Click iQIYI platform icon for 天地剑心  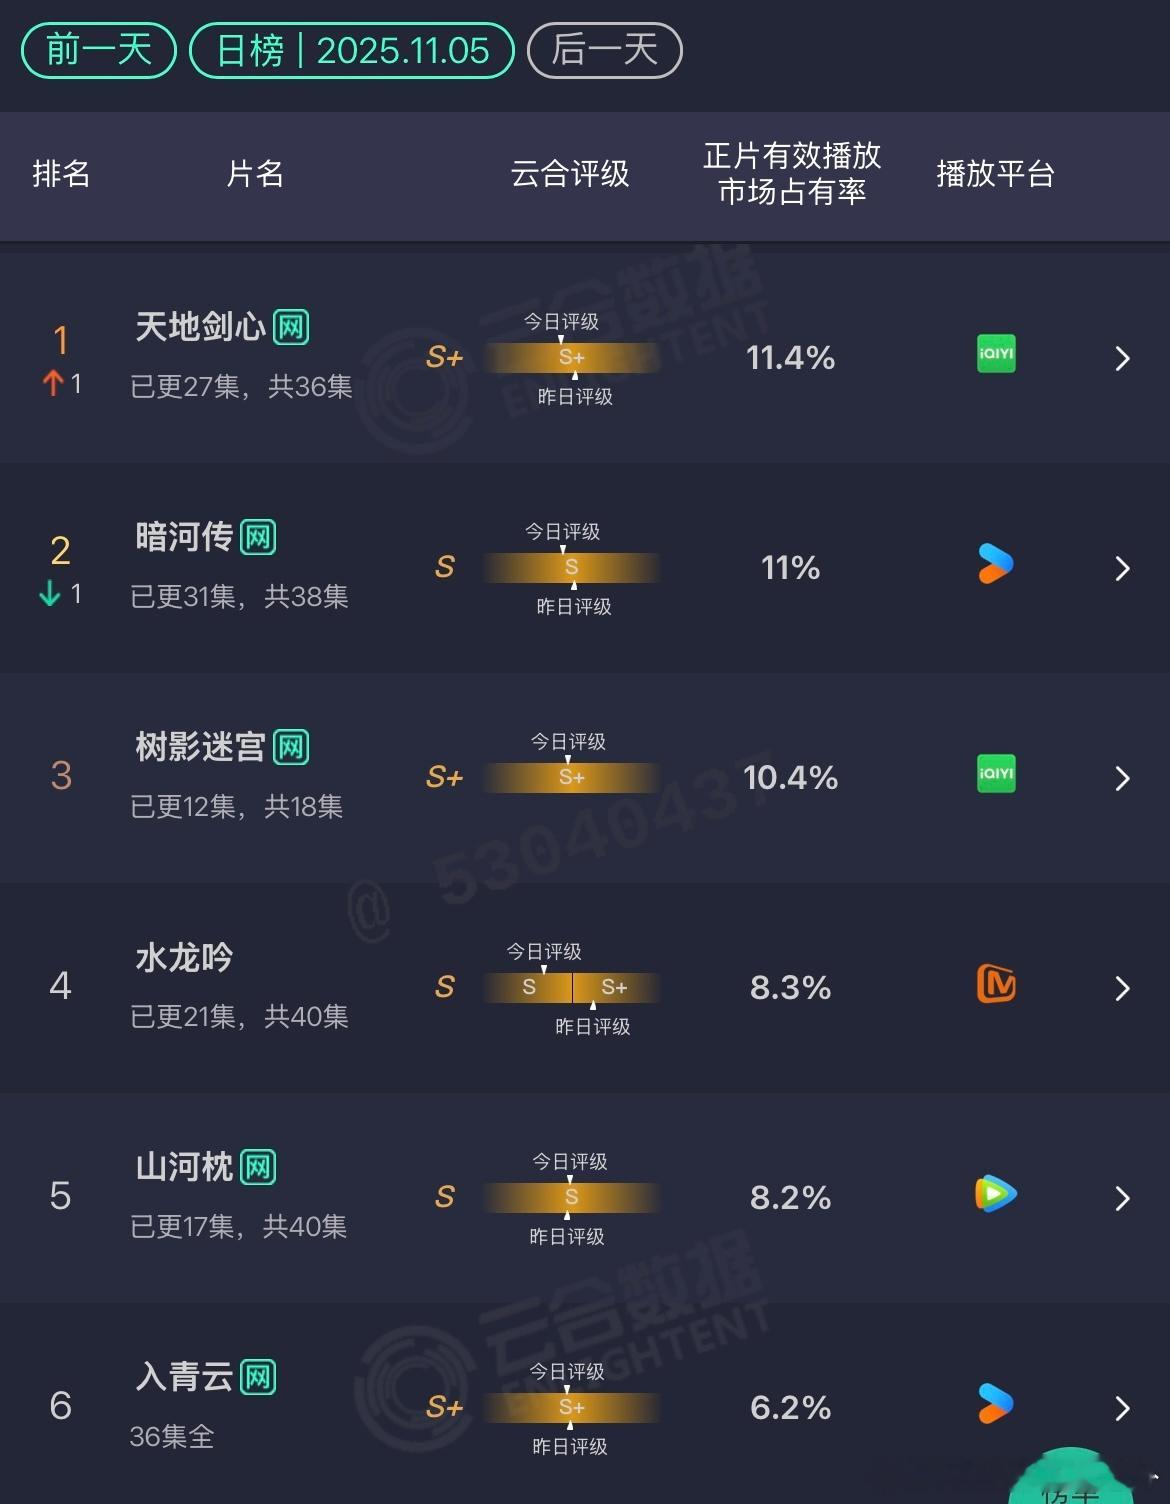tap(996, 354)
